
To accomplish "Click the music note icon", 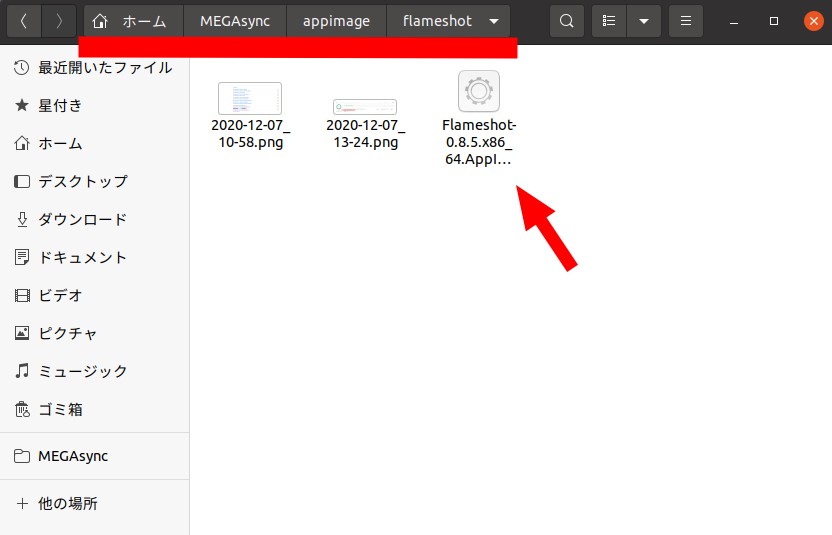I will click(22, 371).
